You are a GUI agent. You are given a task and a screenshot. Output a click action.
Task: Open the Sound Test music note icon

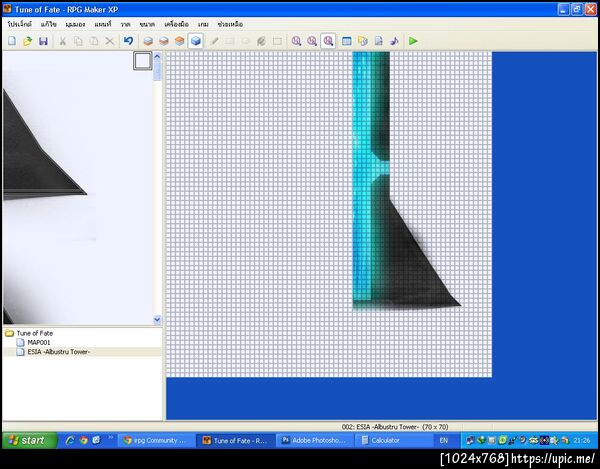tap(395, 41)
